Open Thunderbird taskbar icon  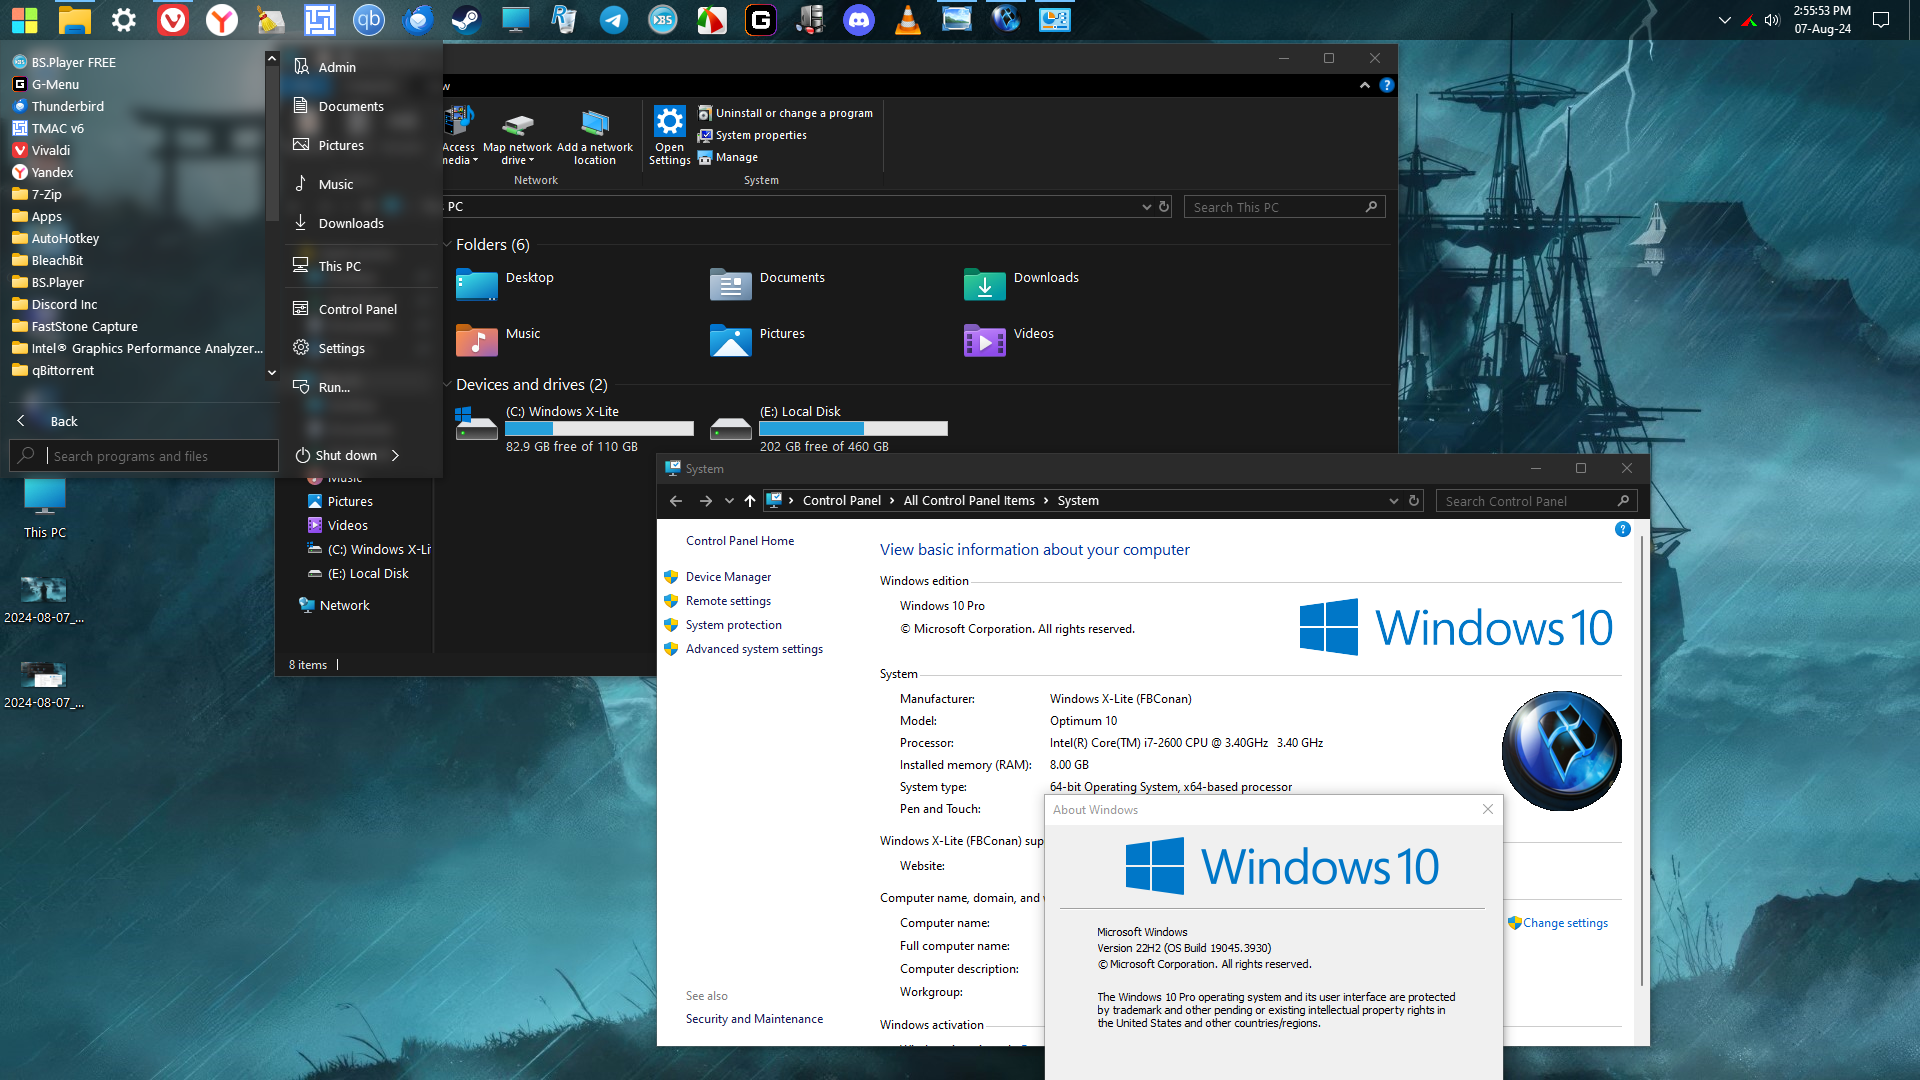pos(418,19)
